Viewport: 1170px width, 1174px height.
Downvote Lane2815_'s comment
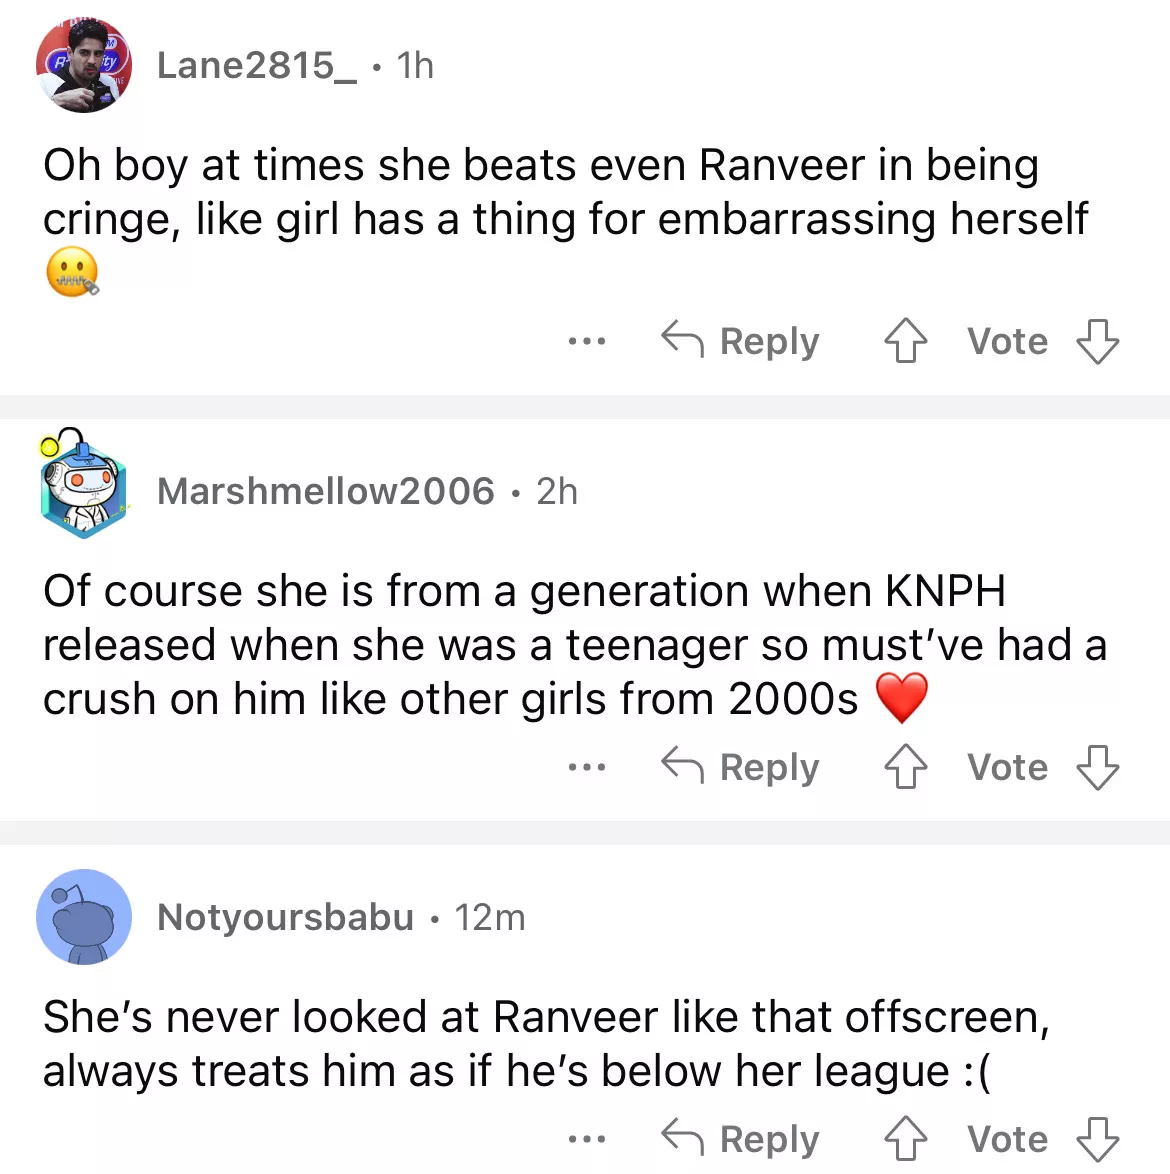[1097, 341]
